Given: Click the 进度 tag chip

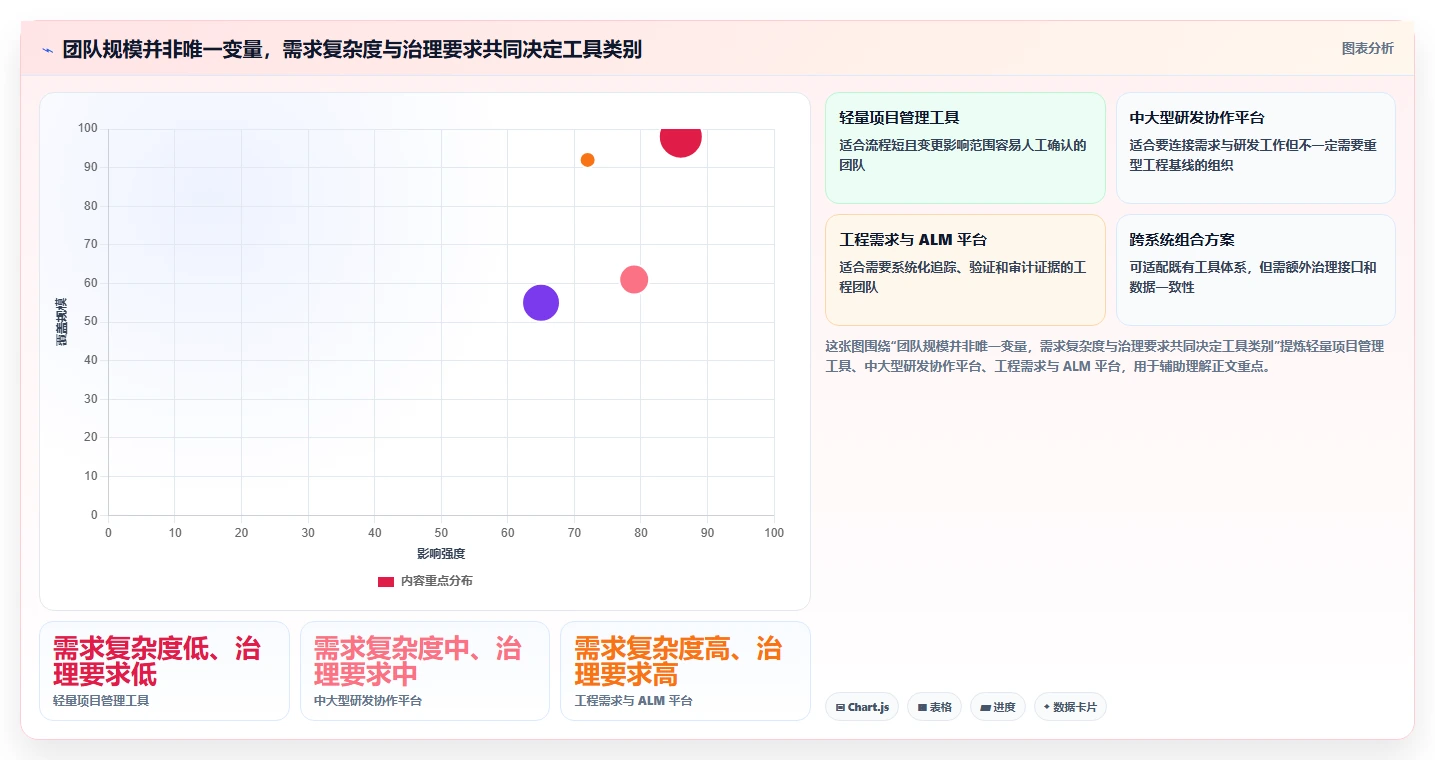Looking at the screenshot, I should click(x=998, y=707).
